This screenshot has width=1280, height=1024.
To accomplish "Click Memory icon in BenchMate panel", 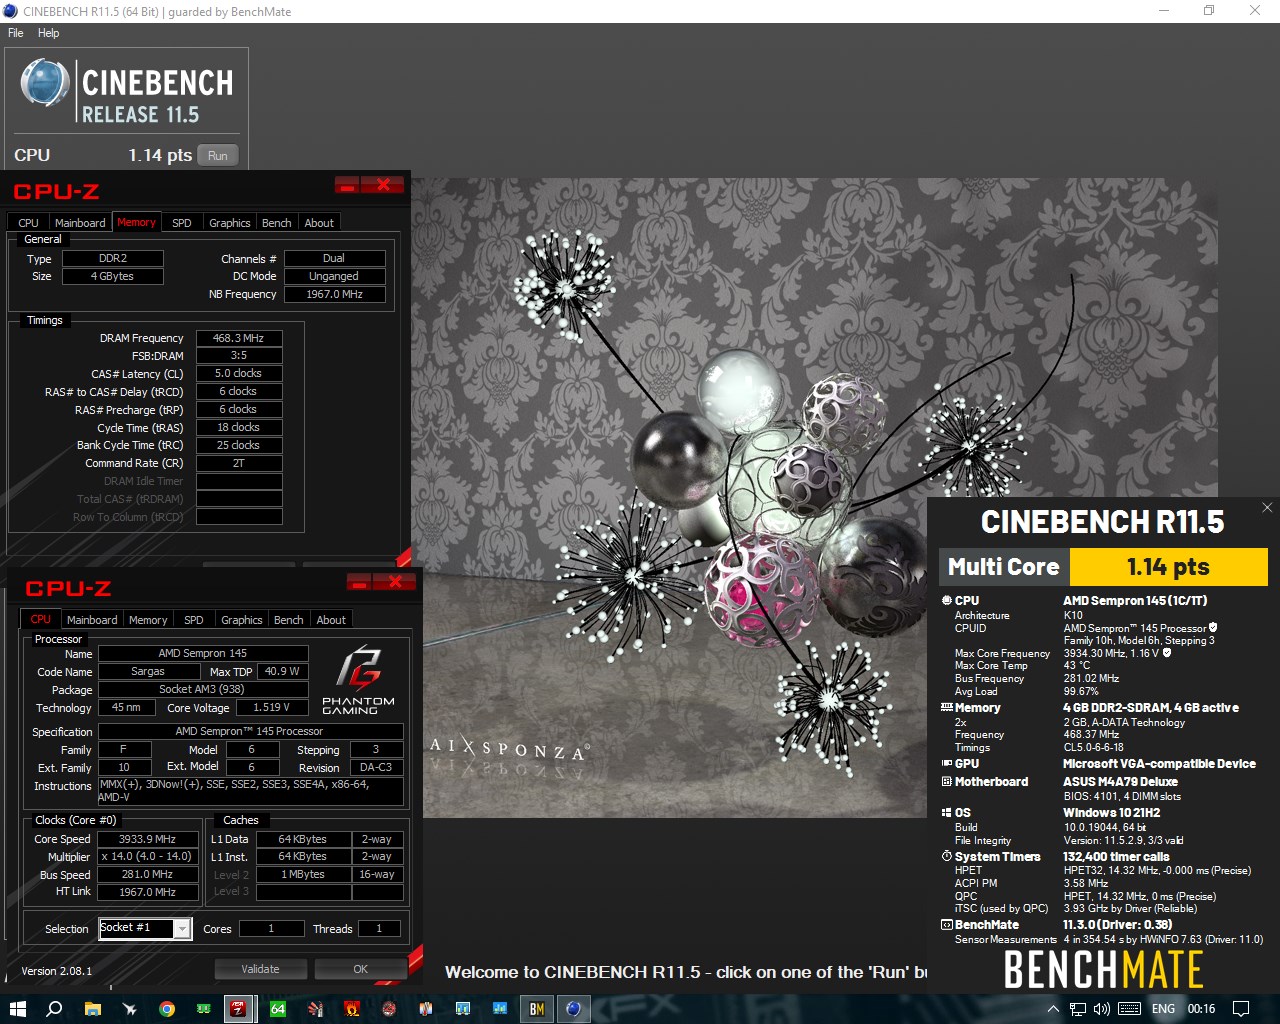I will point(946,707).
